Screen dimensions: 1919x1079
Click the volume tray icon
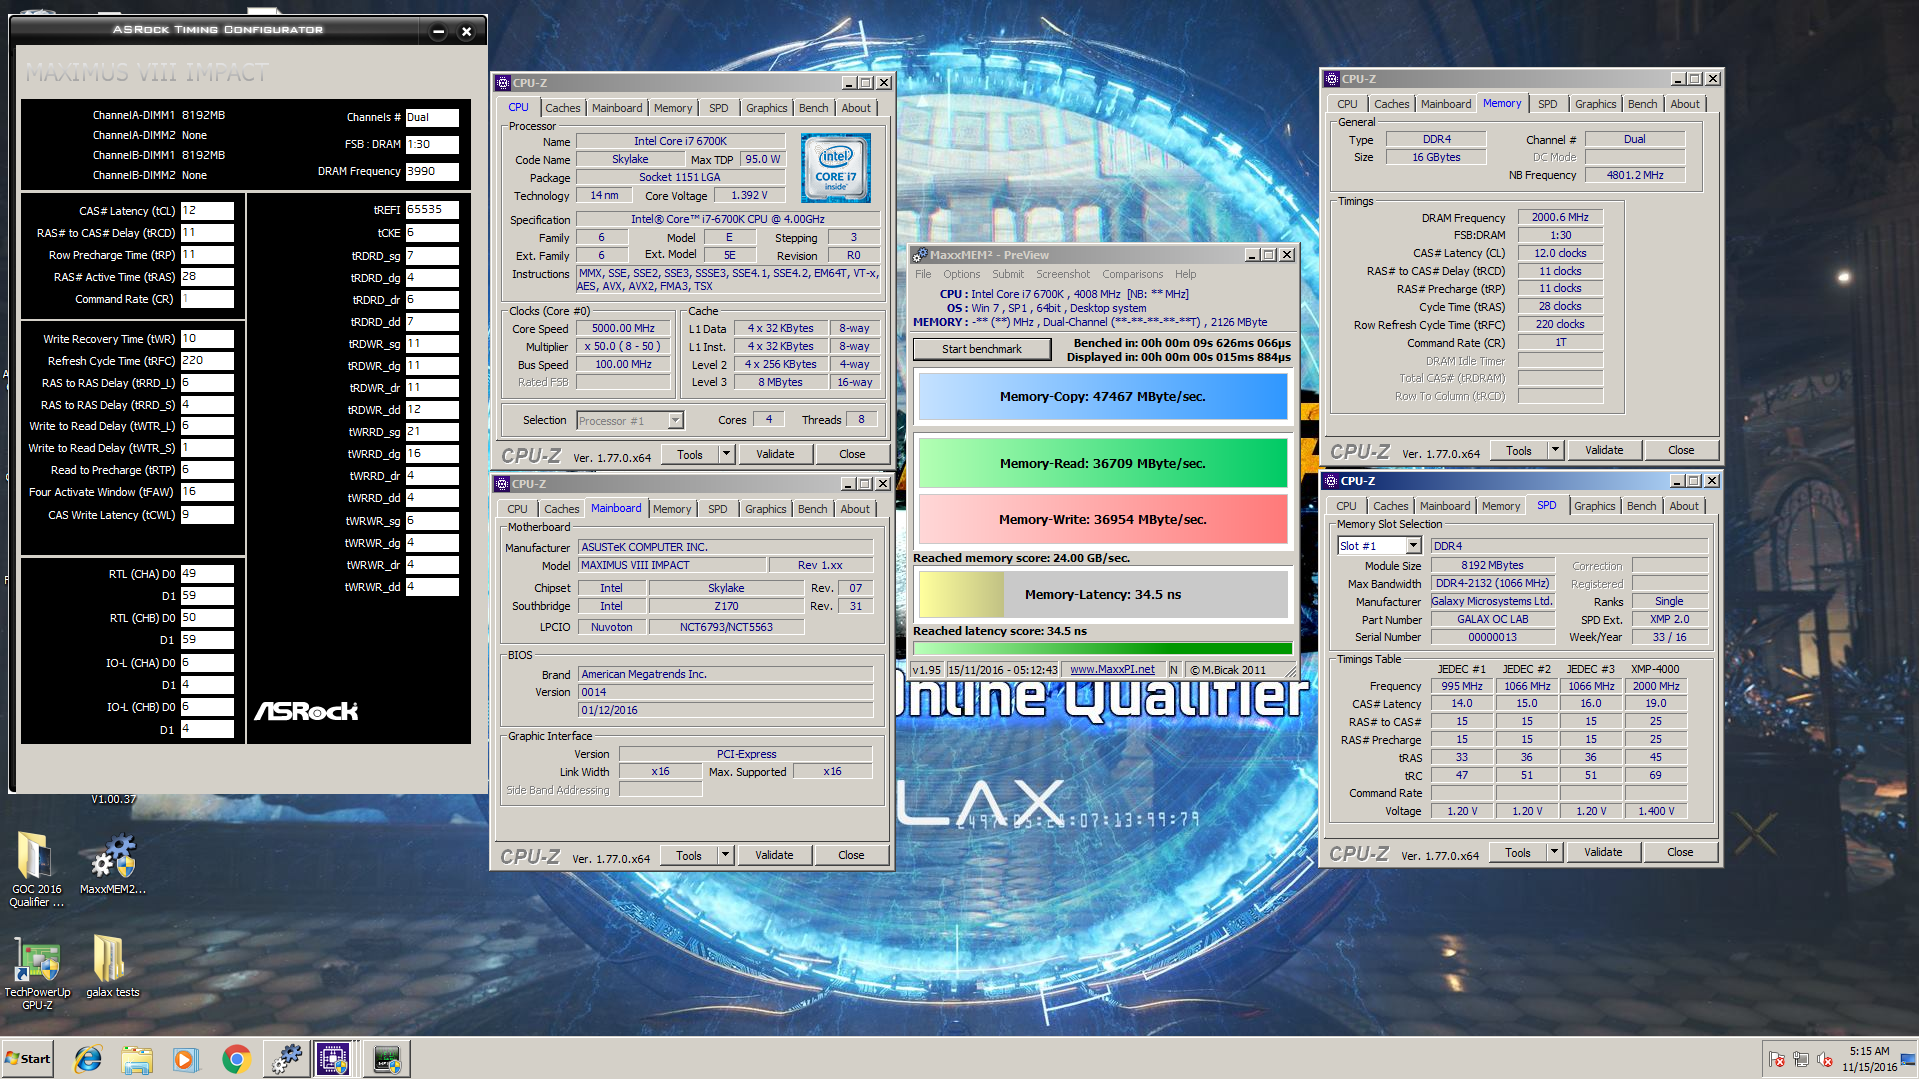[1825, 1059]
